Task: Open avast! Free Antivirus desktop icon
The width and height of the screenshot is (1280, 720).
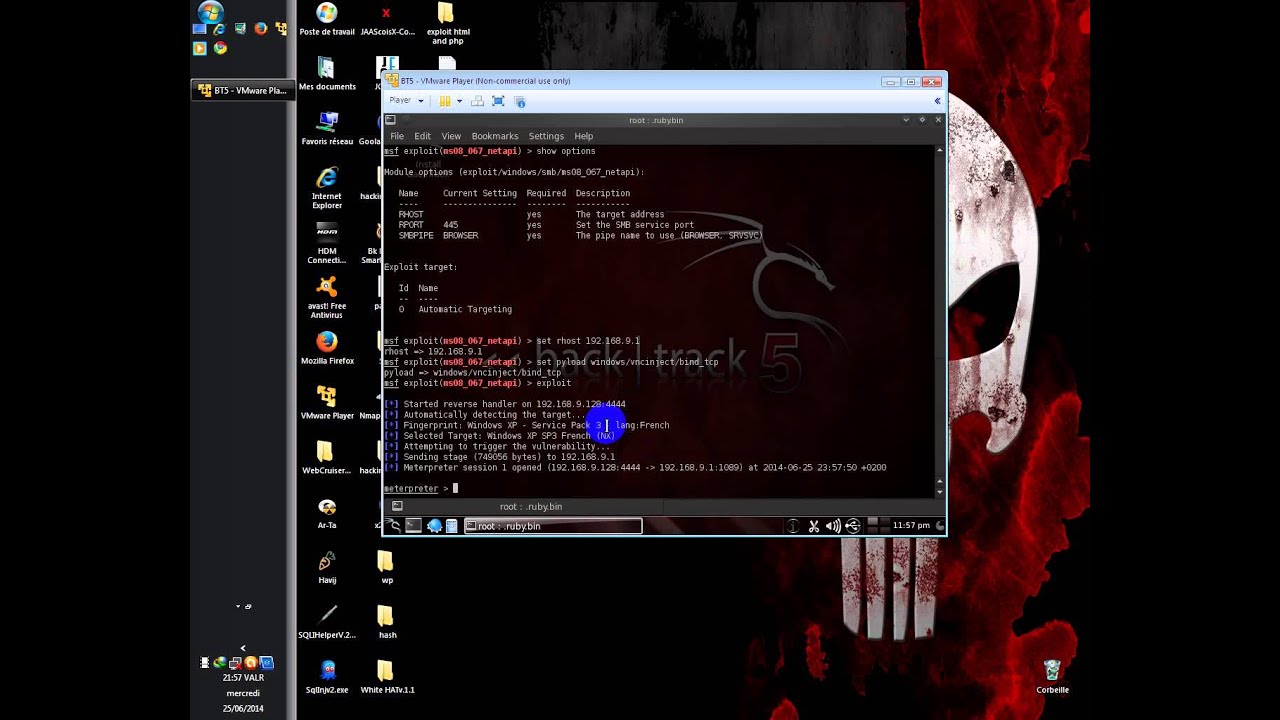Action: point(327,298)
